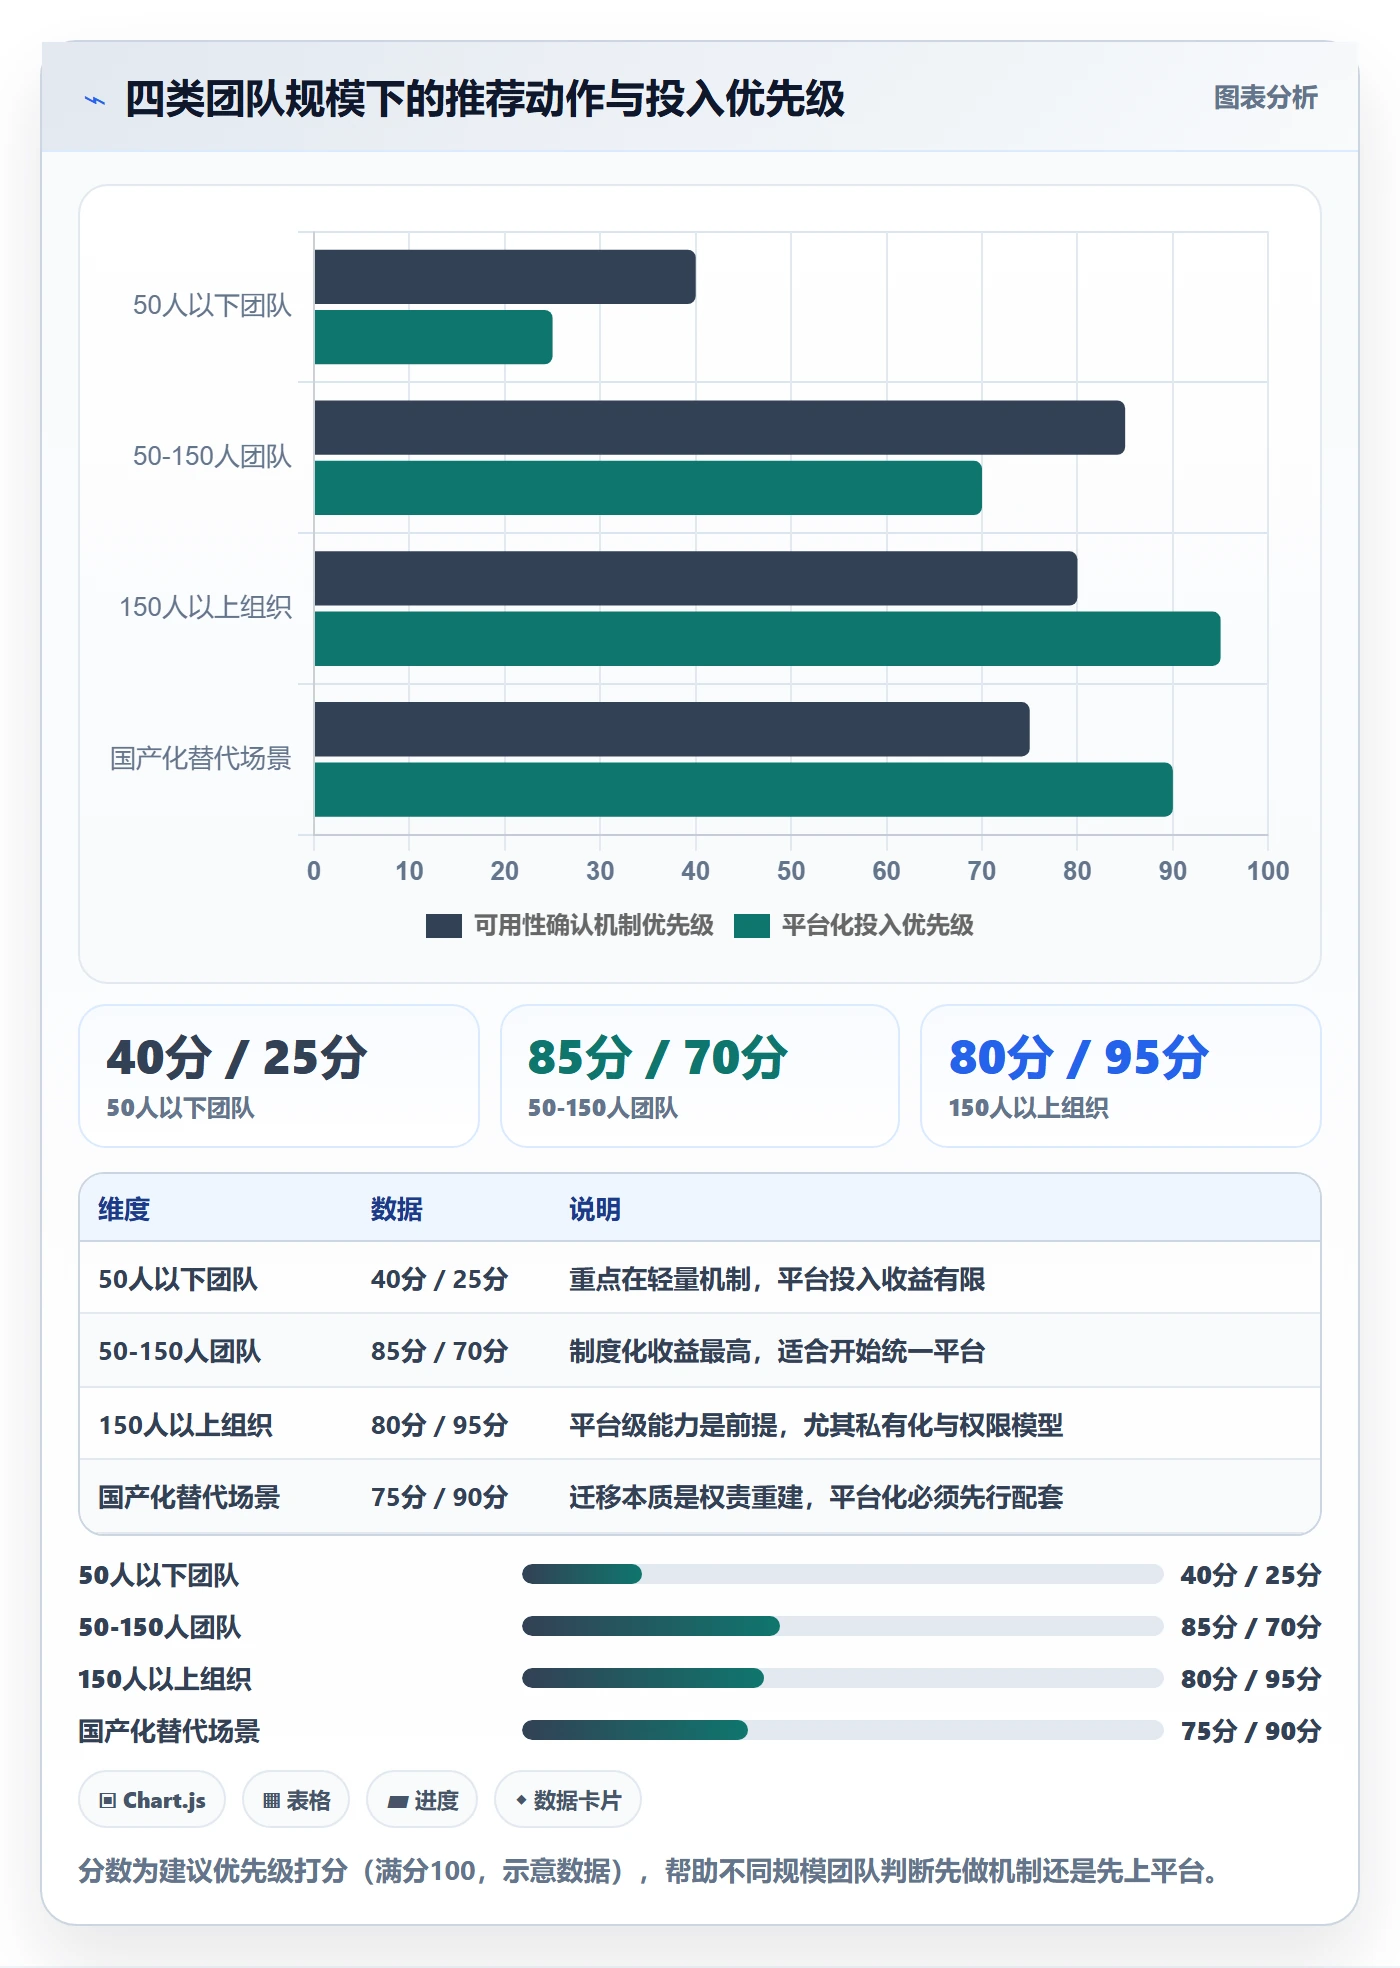This screenshot has width=1400, height=1968.
Task: Click the footnote starting with 分数为建议优先级打分
Action: point(648,1870)
